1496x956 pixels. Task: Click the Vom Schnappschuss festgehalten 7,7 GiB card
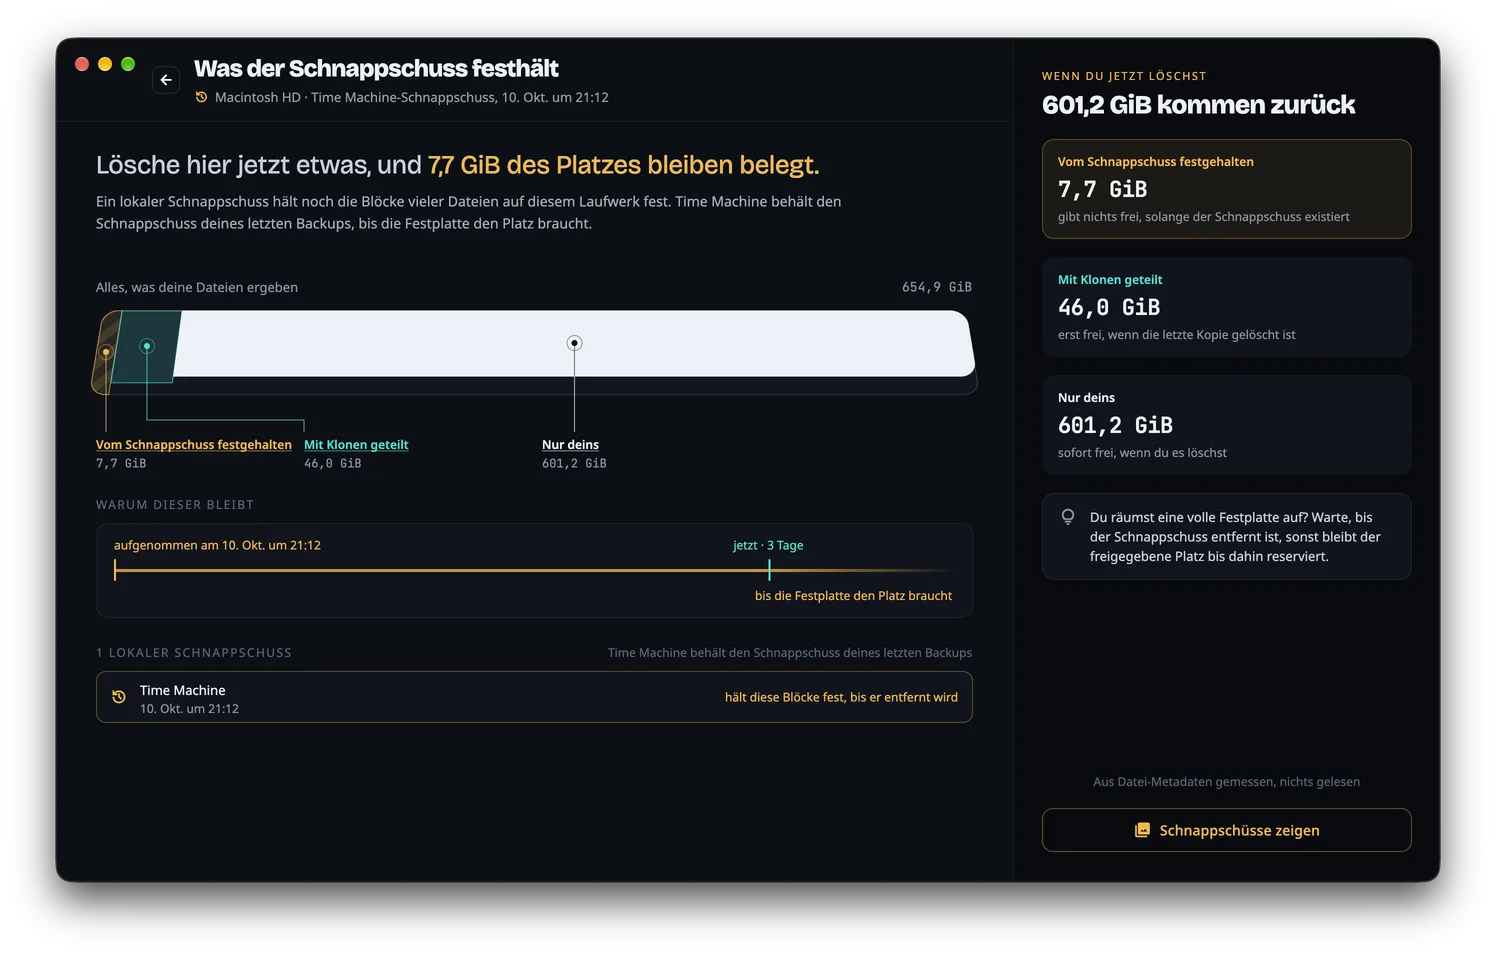[1226, 189]
